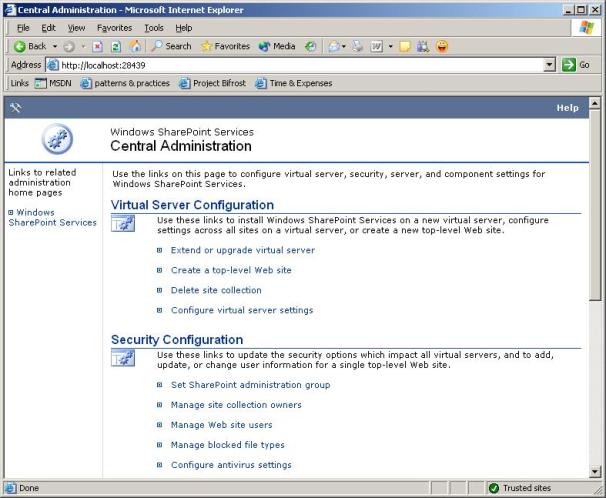The image size is (606, 498).
Task: Click Manage blocked file types
Action: pos(228,445)
